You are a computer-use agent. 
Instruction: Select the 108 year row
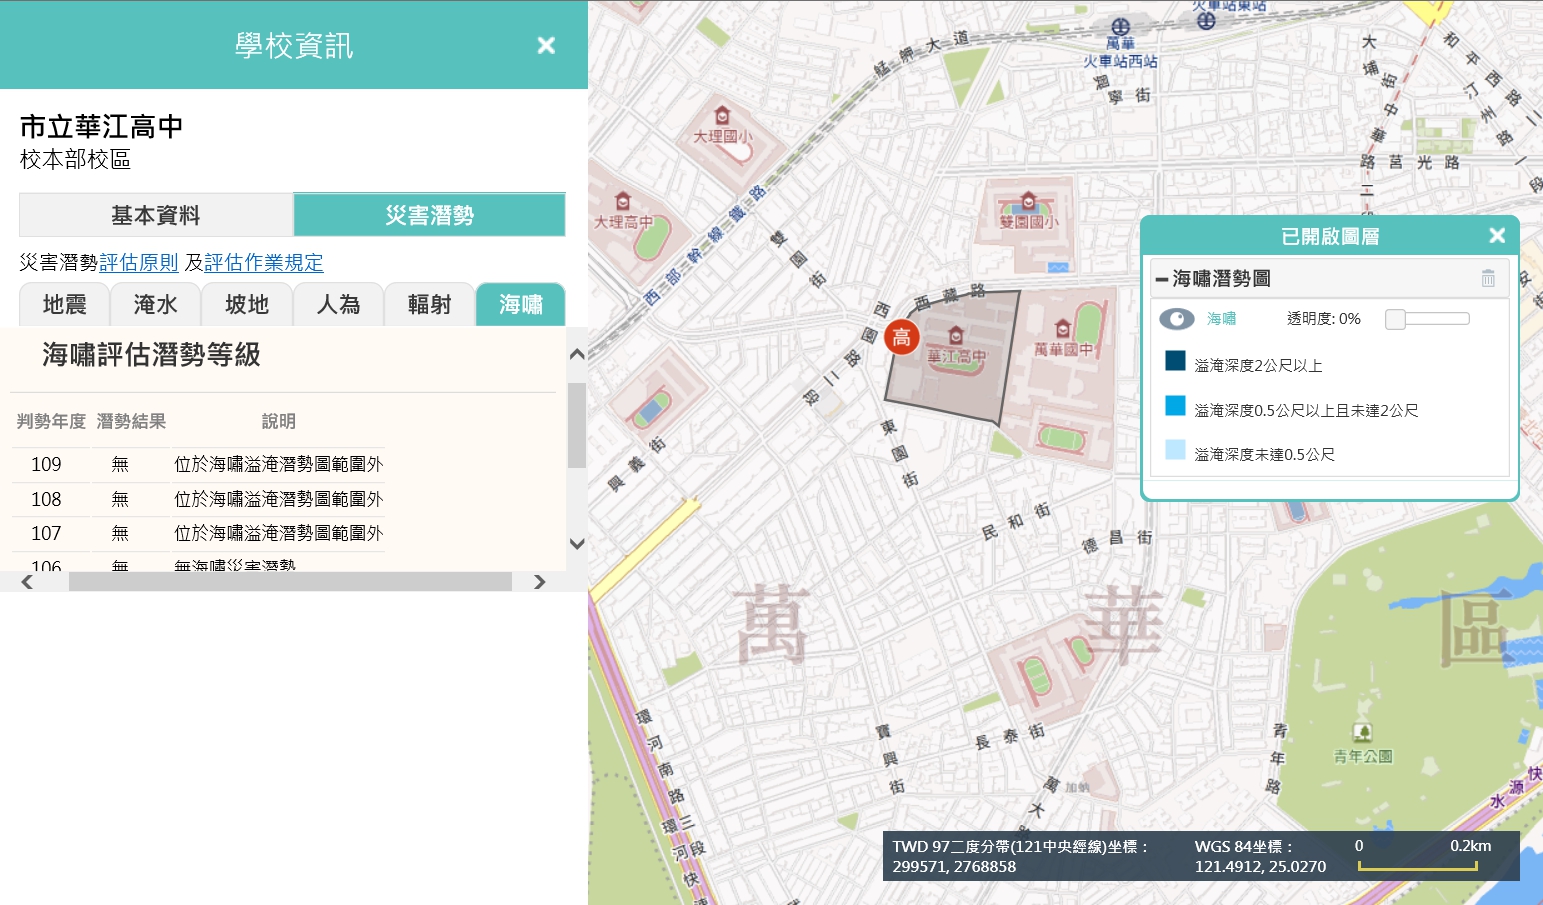(x=200, y=499)
